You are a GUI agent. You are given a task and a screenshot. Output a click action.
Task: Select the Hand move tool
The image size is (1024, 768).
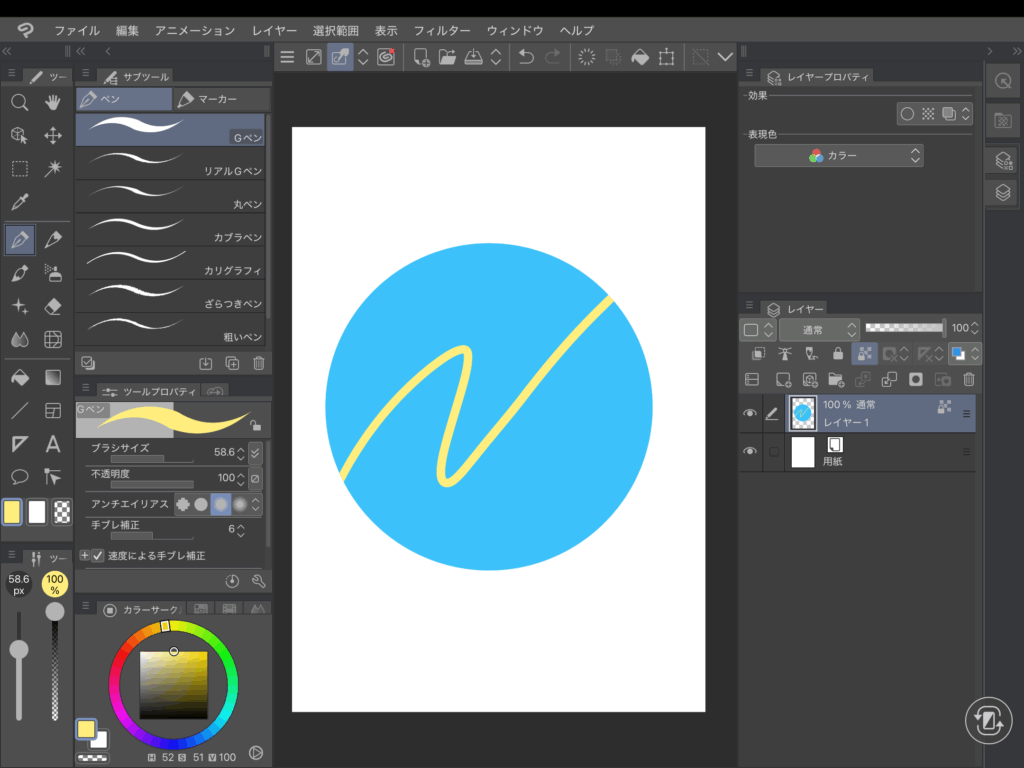pos(53,102)
